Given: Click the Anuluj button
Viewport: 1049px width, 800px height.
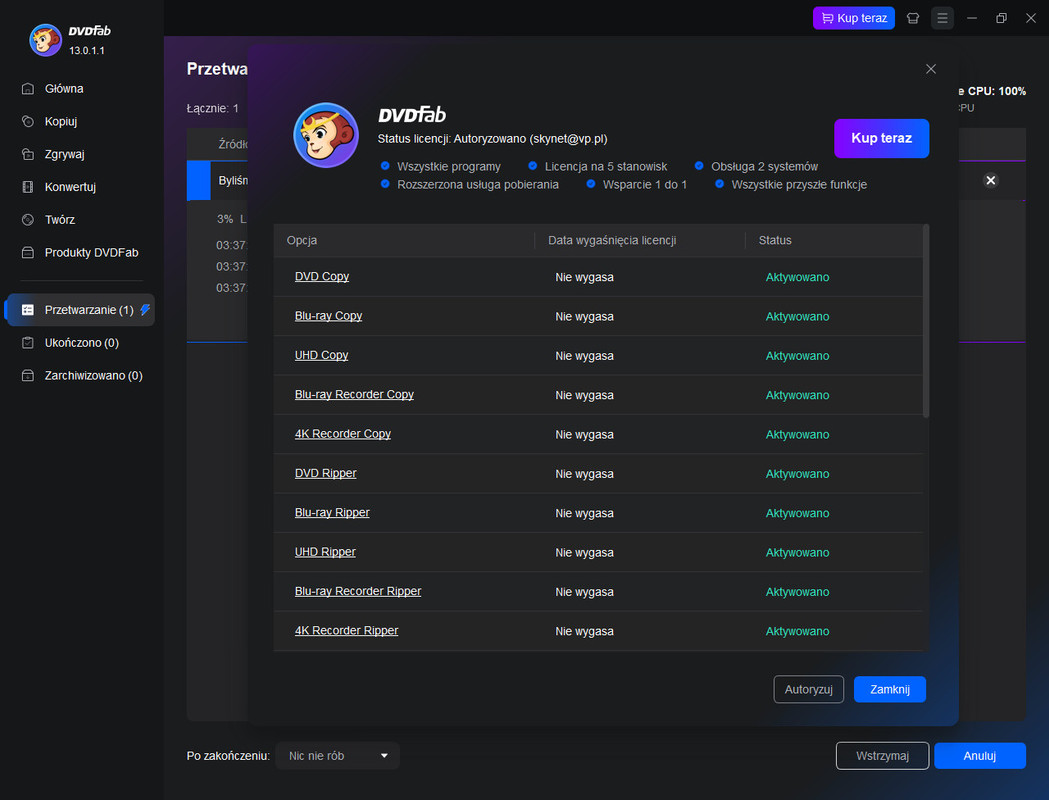Looking at the screenshot, I should [x=979, y=756].
